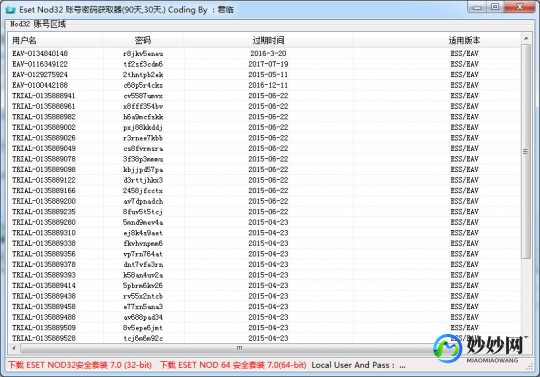This screenshot has width=540, height=377.
Task: Select user TRIAL-0135889378
Action: pos(44,264)
